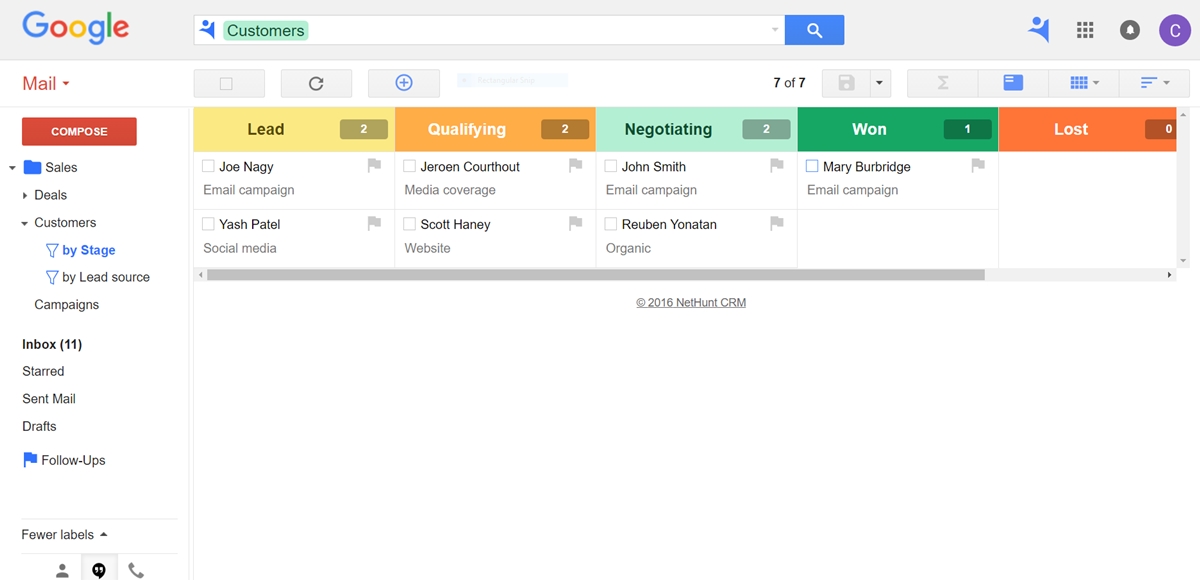This screenshot has height=580, width=1200.
Task: Flag the Joe Nagy card
Action: [374, 166]
